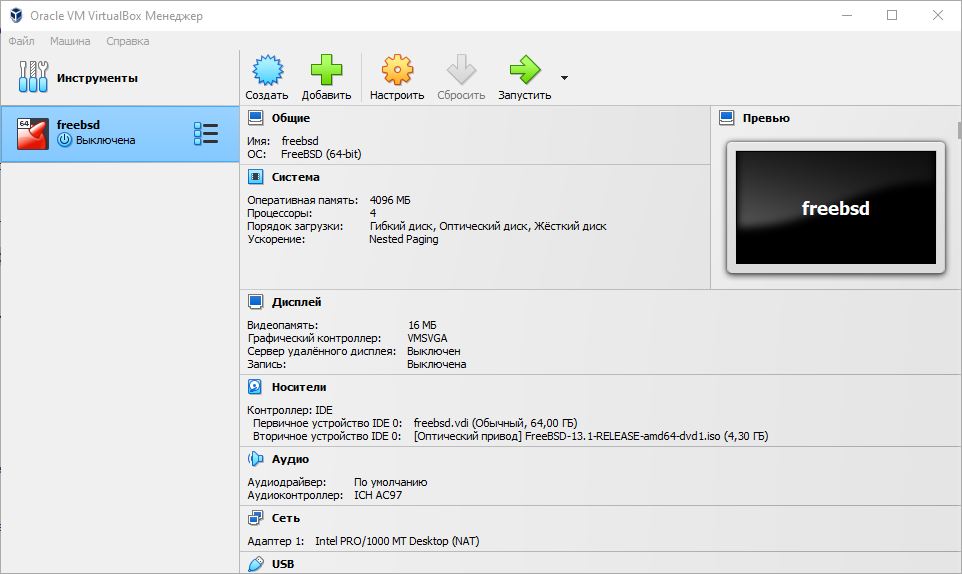Open the Система section heading link
The width and height of the screenshot is (962, 574).
pos(296,177)
